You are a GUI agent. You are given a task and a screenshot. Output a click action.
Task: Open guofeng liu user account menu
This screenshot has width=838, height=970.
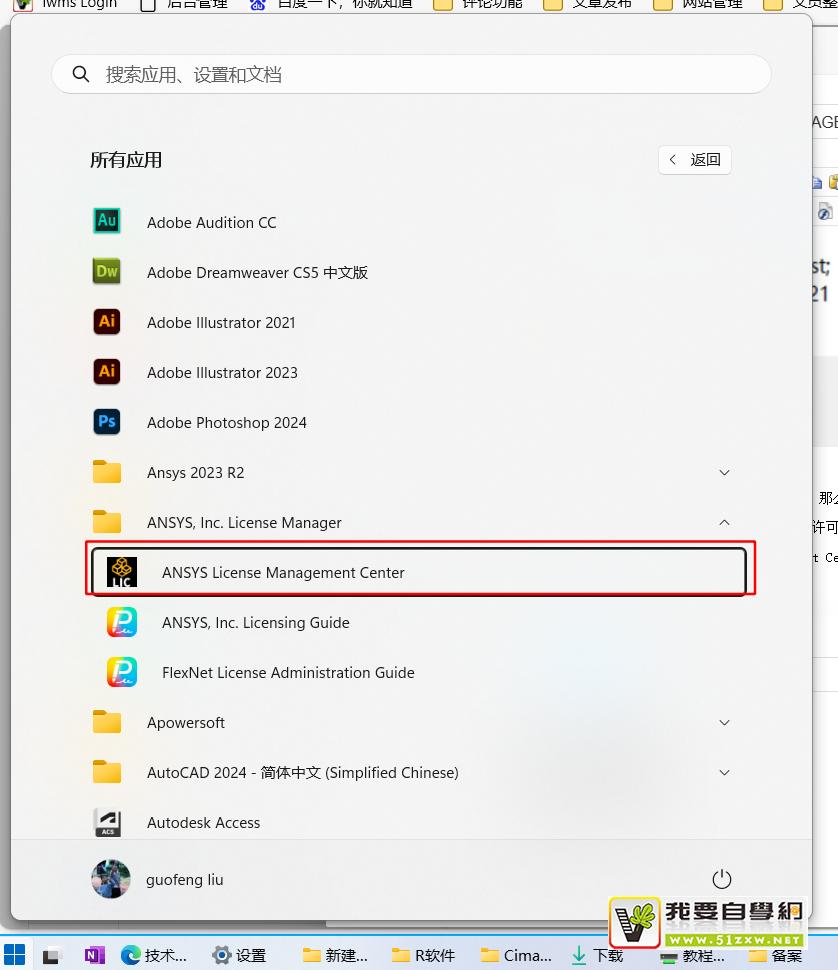[x=158, y=880]
